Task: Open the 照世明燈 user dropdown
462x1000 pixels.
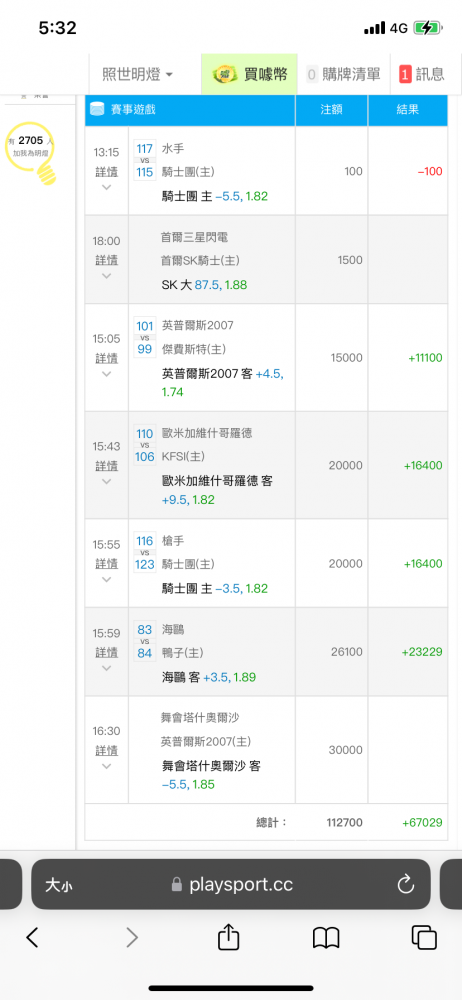Action: point(138,74)
